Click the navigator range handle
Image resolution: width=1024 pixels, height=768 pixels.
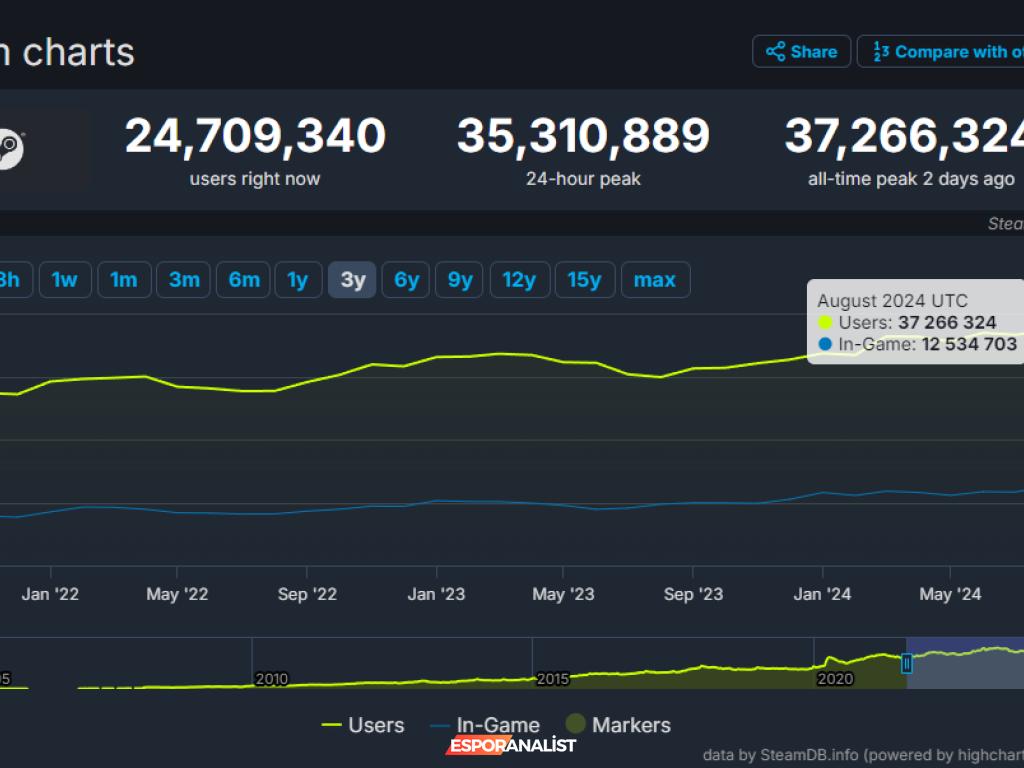(x=907, y=663)
